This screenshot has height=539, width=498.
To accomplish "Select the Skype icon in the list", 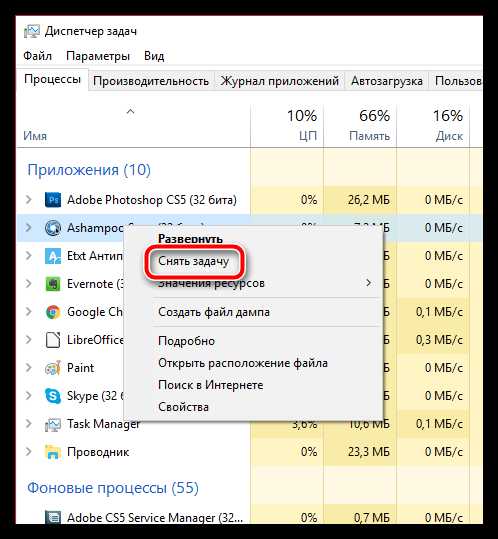I will [53, 396].
